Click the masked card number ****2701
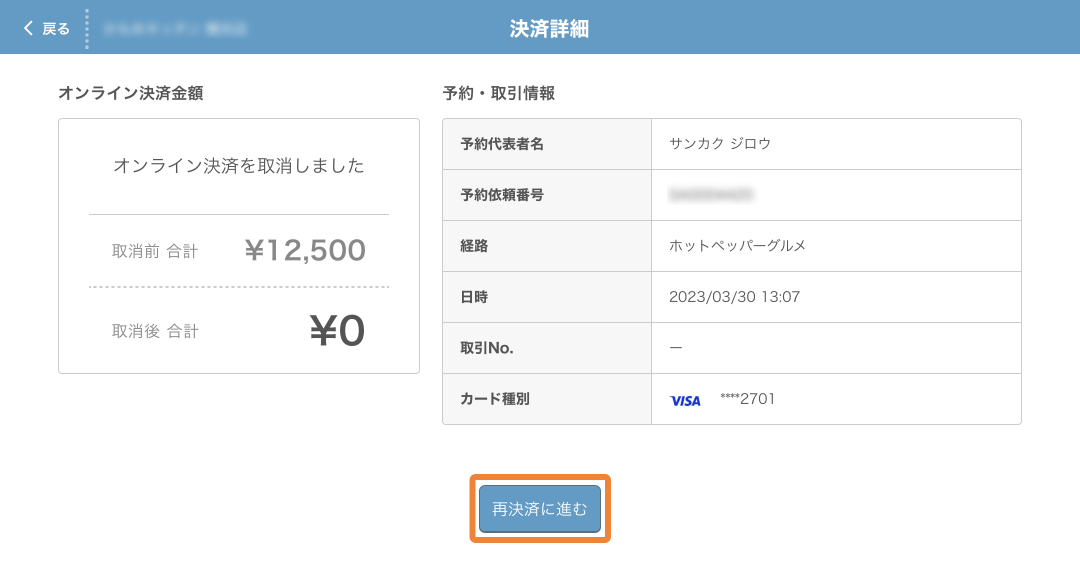 coord(747,399)
